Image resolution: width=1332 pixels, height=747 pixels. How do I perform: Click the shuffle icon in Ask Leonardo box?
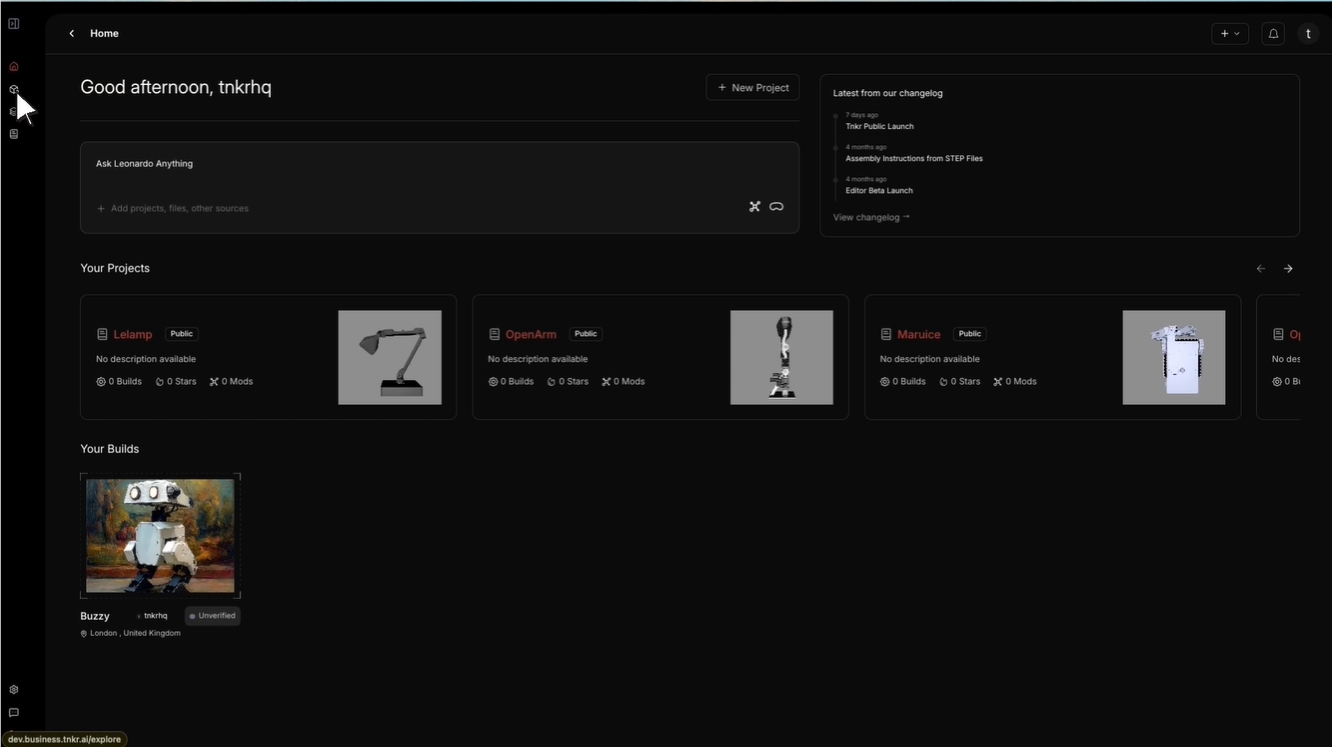tap(754, 206)
